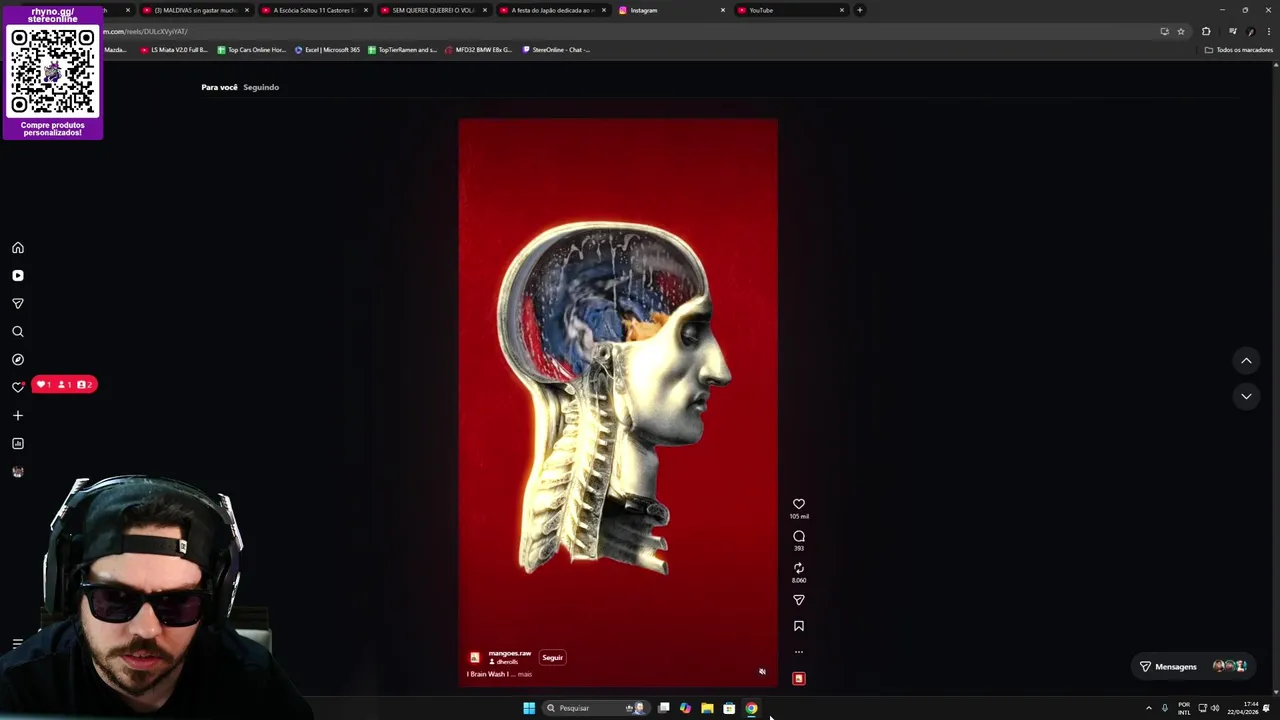Open taskbar microphone indicator
Screen dimensions: 1280x720
click(1164, 709)
